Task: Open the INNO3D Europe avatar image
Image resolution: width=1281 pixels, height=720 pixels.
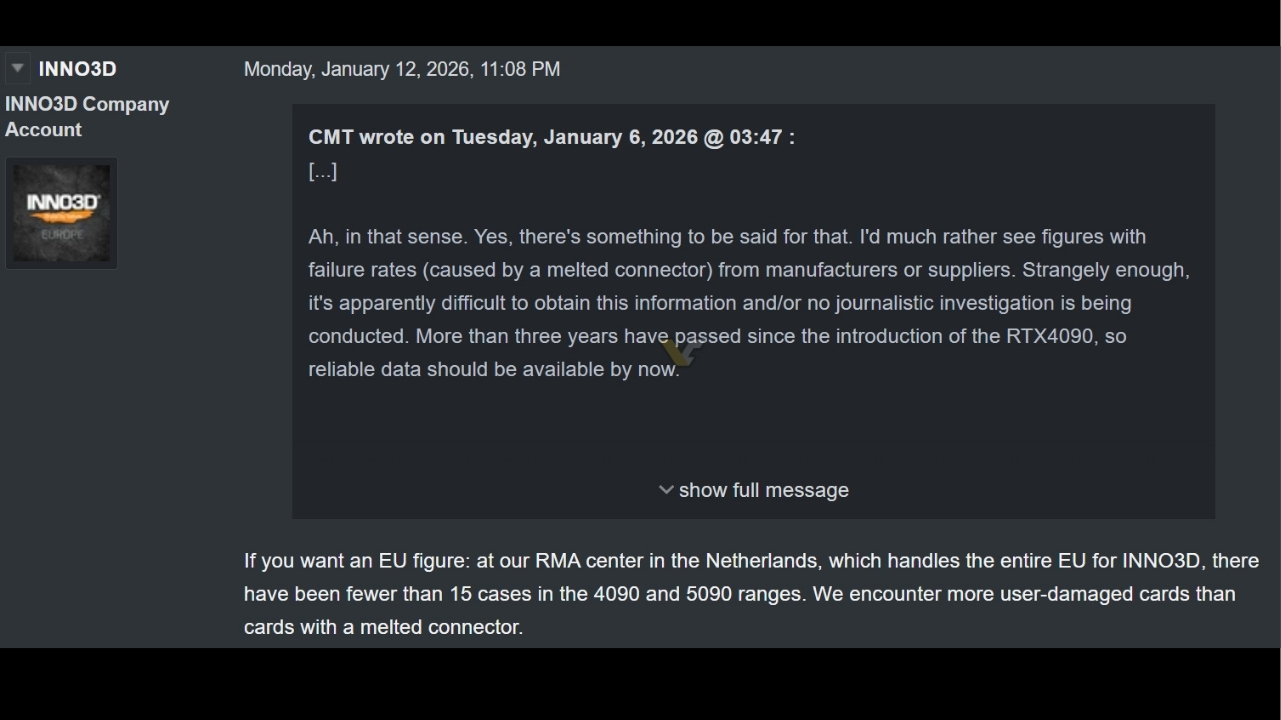Action: (61, 213)
